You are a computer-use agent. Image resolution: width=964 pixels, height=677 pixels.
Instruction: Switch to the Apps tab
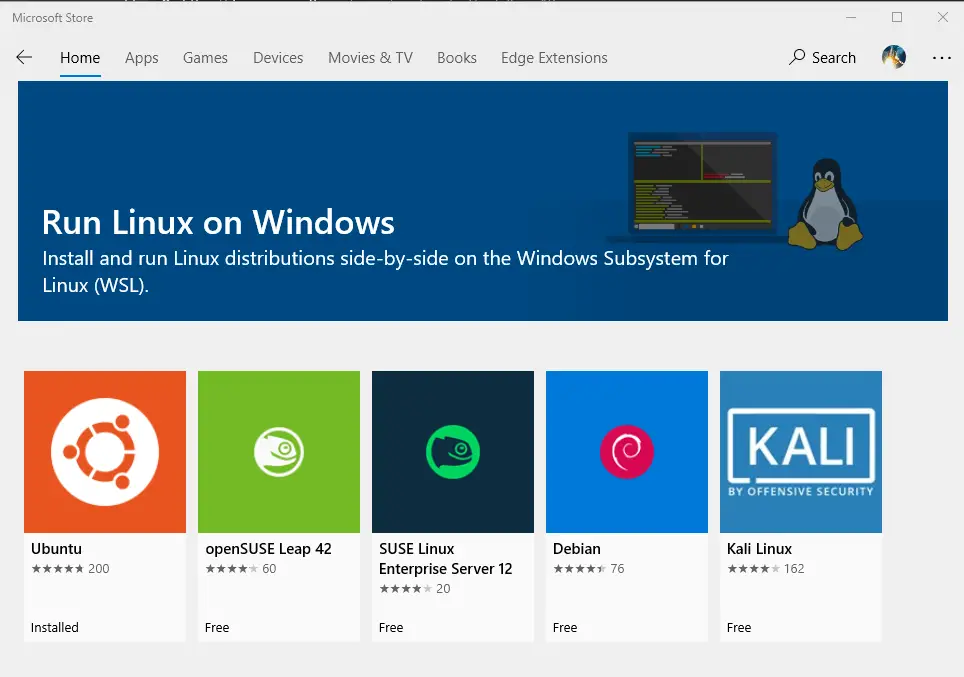click(141, 58)
